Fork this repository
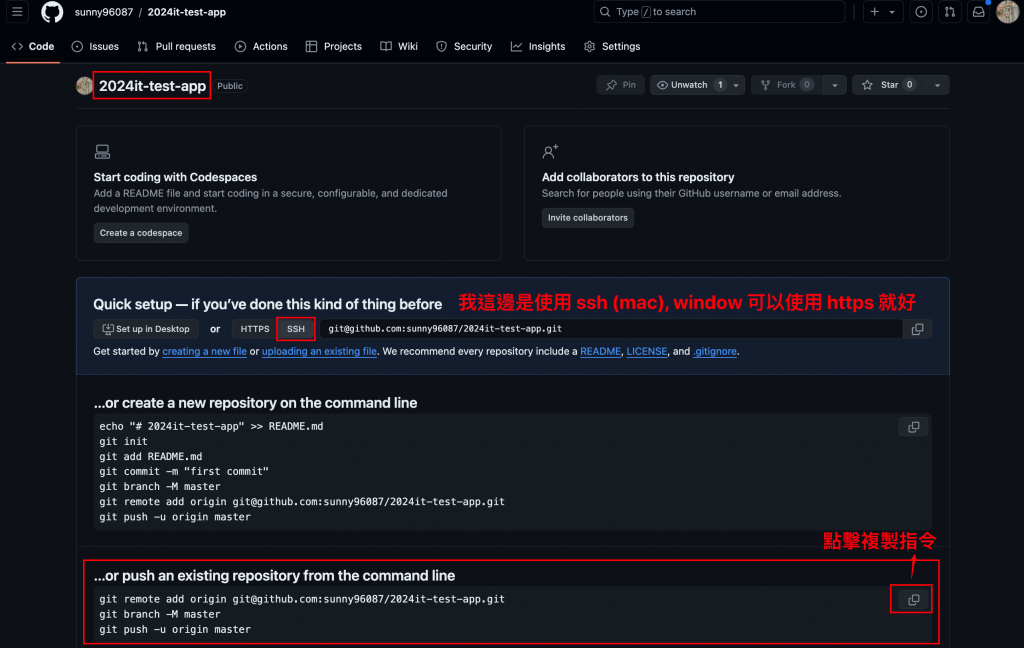The height and width of the screenshot is (648, 1024). [787, 85]
